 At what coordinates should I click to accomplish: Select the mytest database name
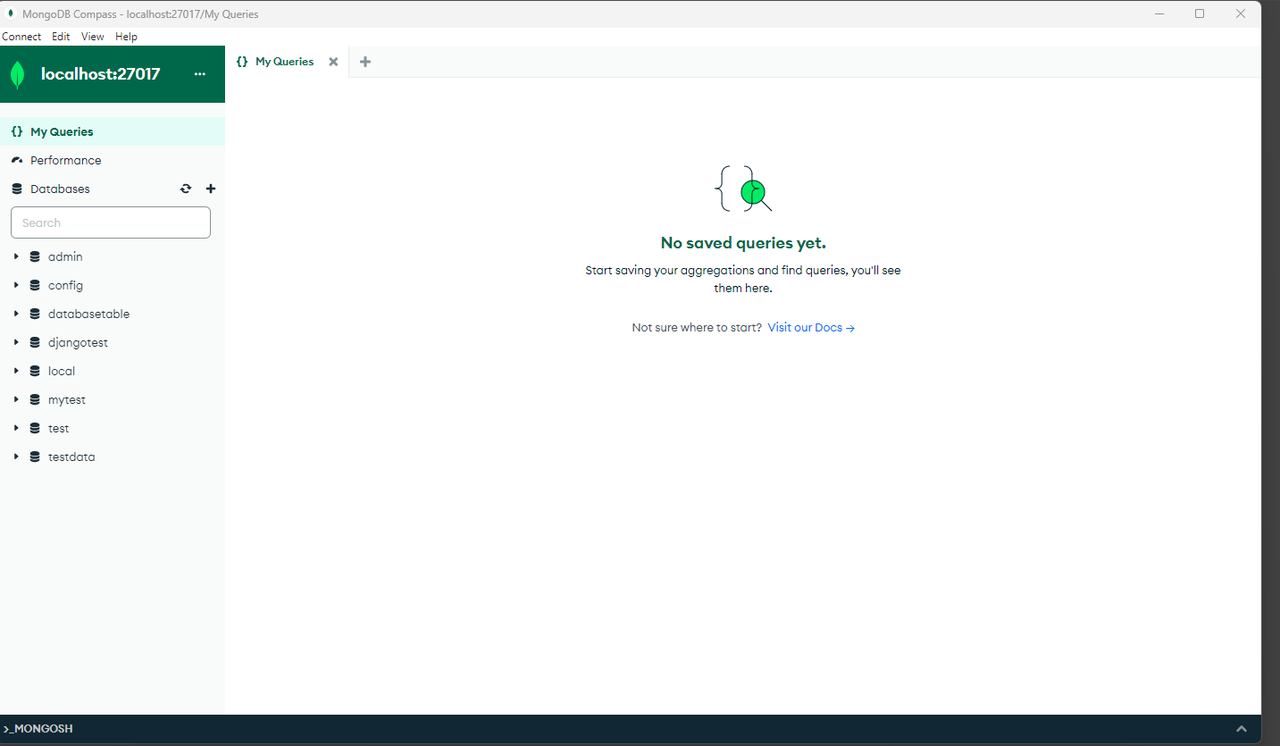pos(67,399)
